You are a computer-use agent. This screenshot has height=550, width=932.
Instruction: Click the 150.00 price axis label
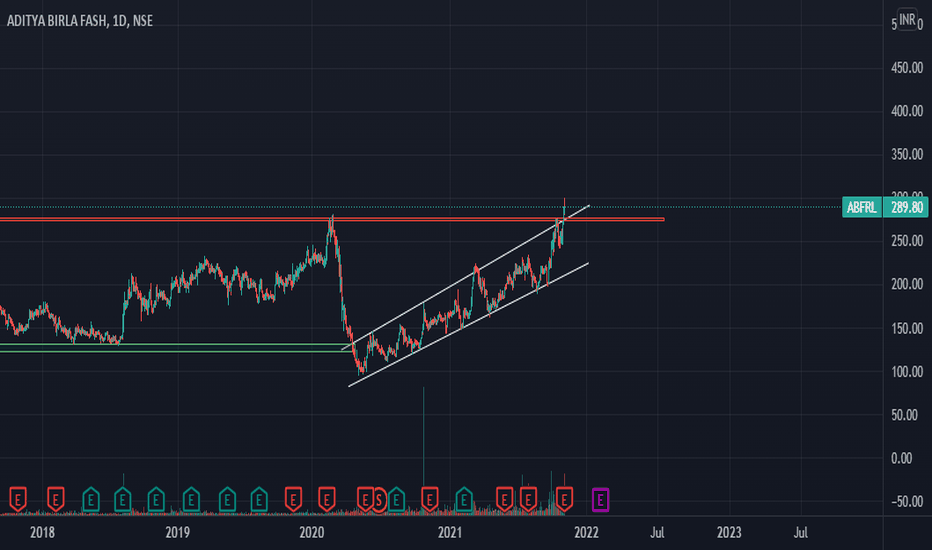pyautogui.click(x=907, y=328)
